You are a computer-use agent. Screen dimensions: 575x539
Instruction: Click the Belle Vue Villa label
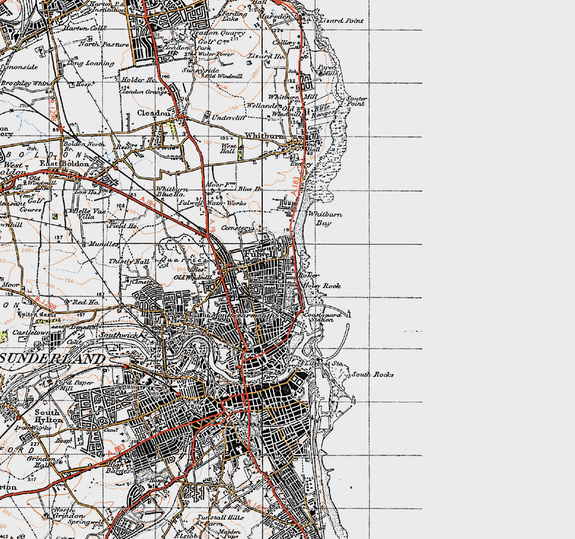(x=89, y=214)
